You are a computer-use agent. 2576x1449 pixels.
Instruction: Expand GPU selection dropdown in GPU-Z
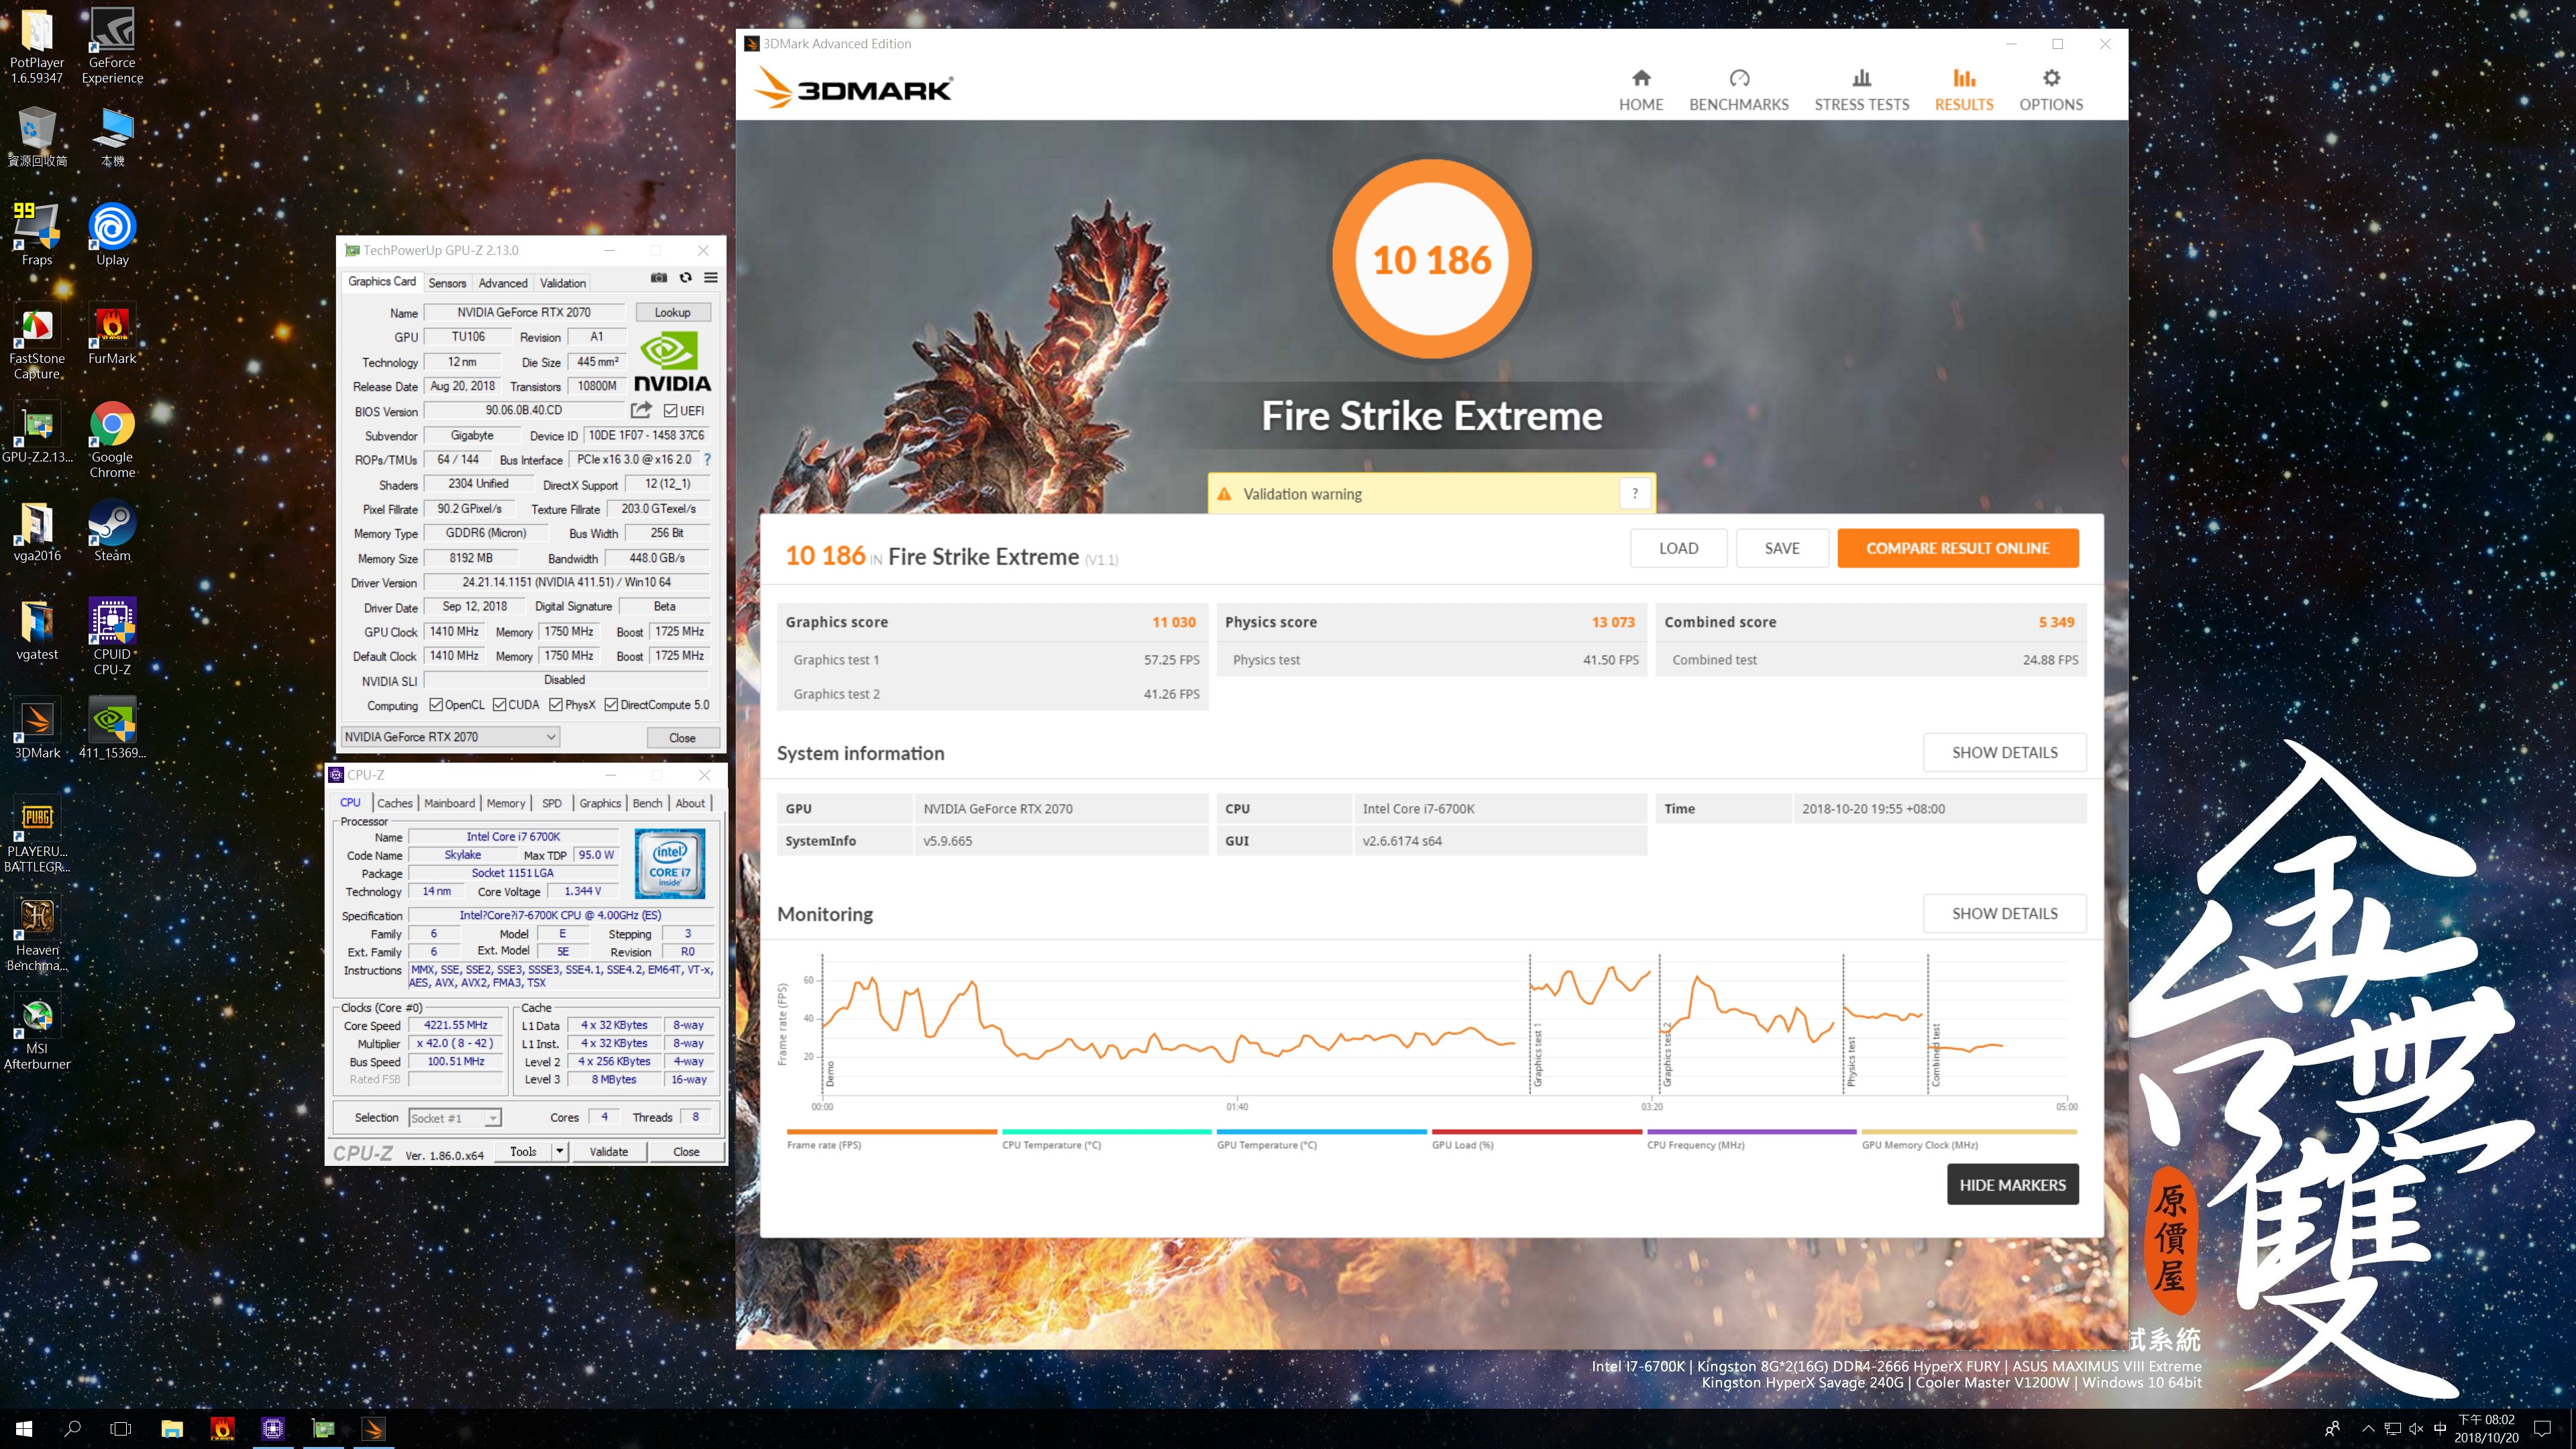[450, 737]
